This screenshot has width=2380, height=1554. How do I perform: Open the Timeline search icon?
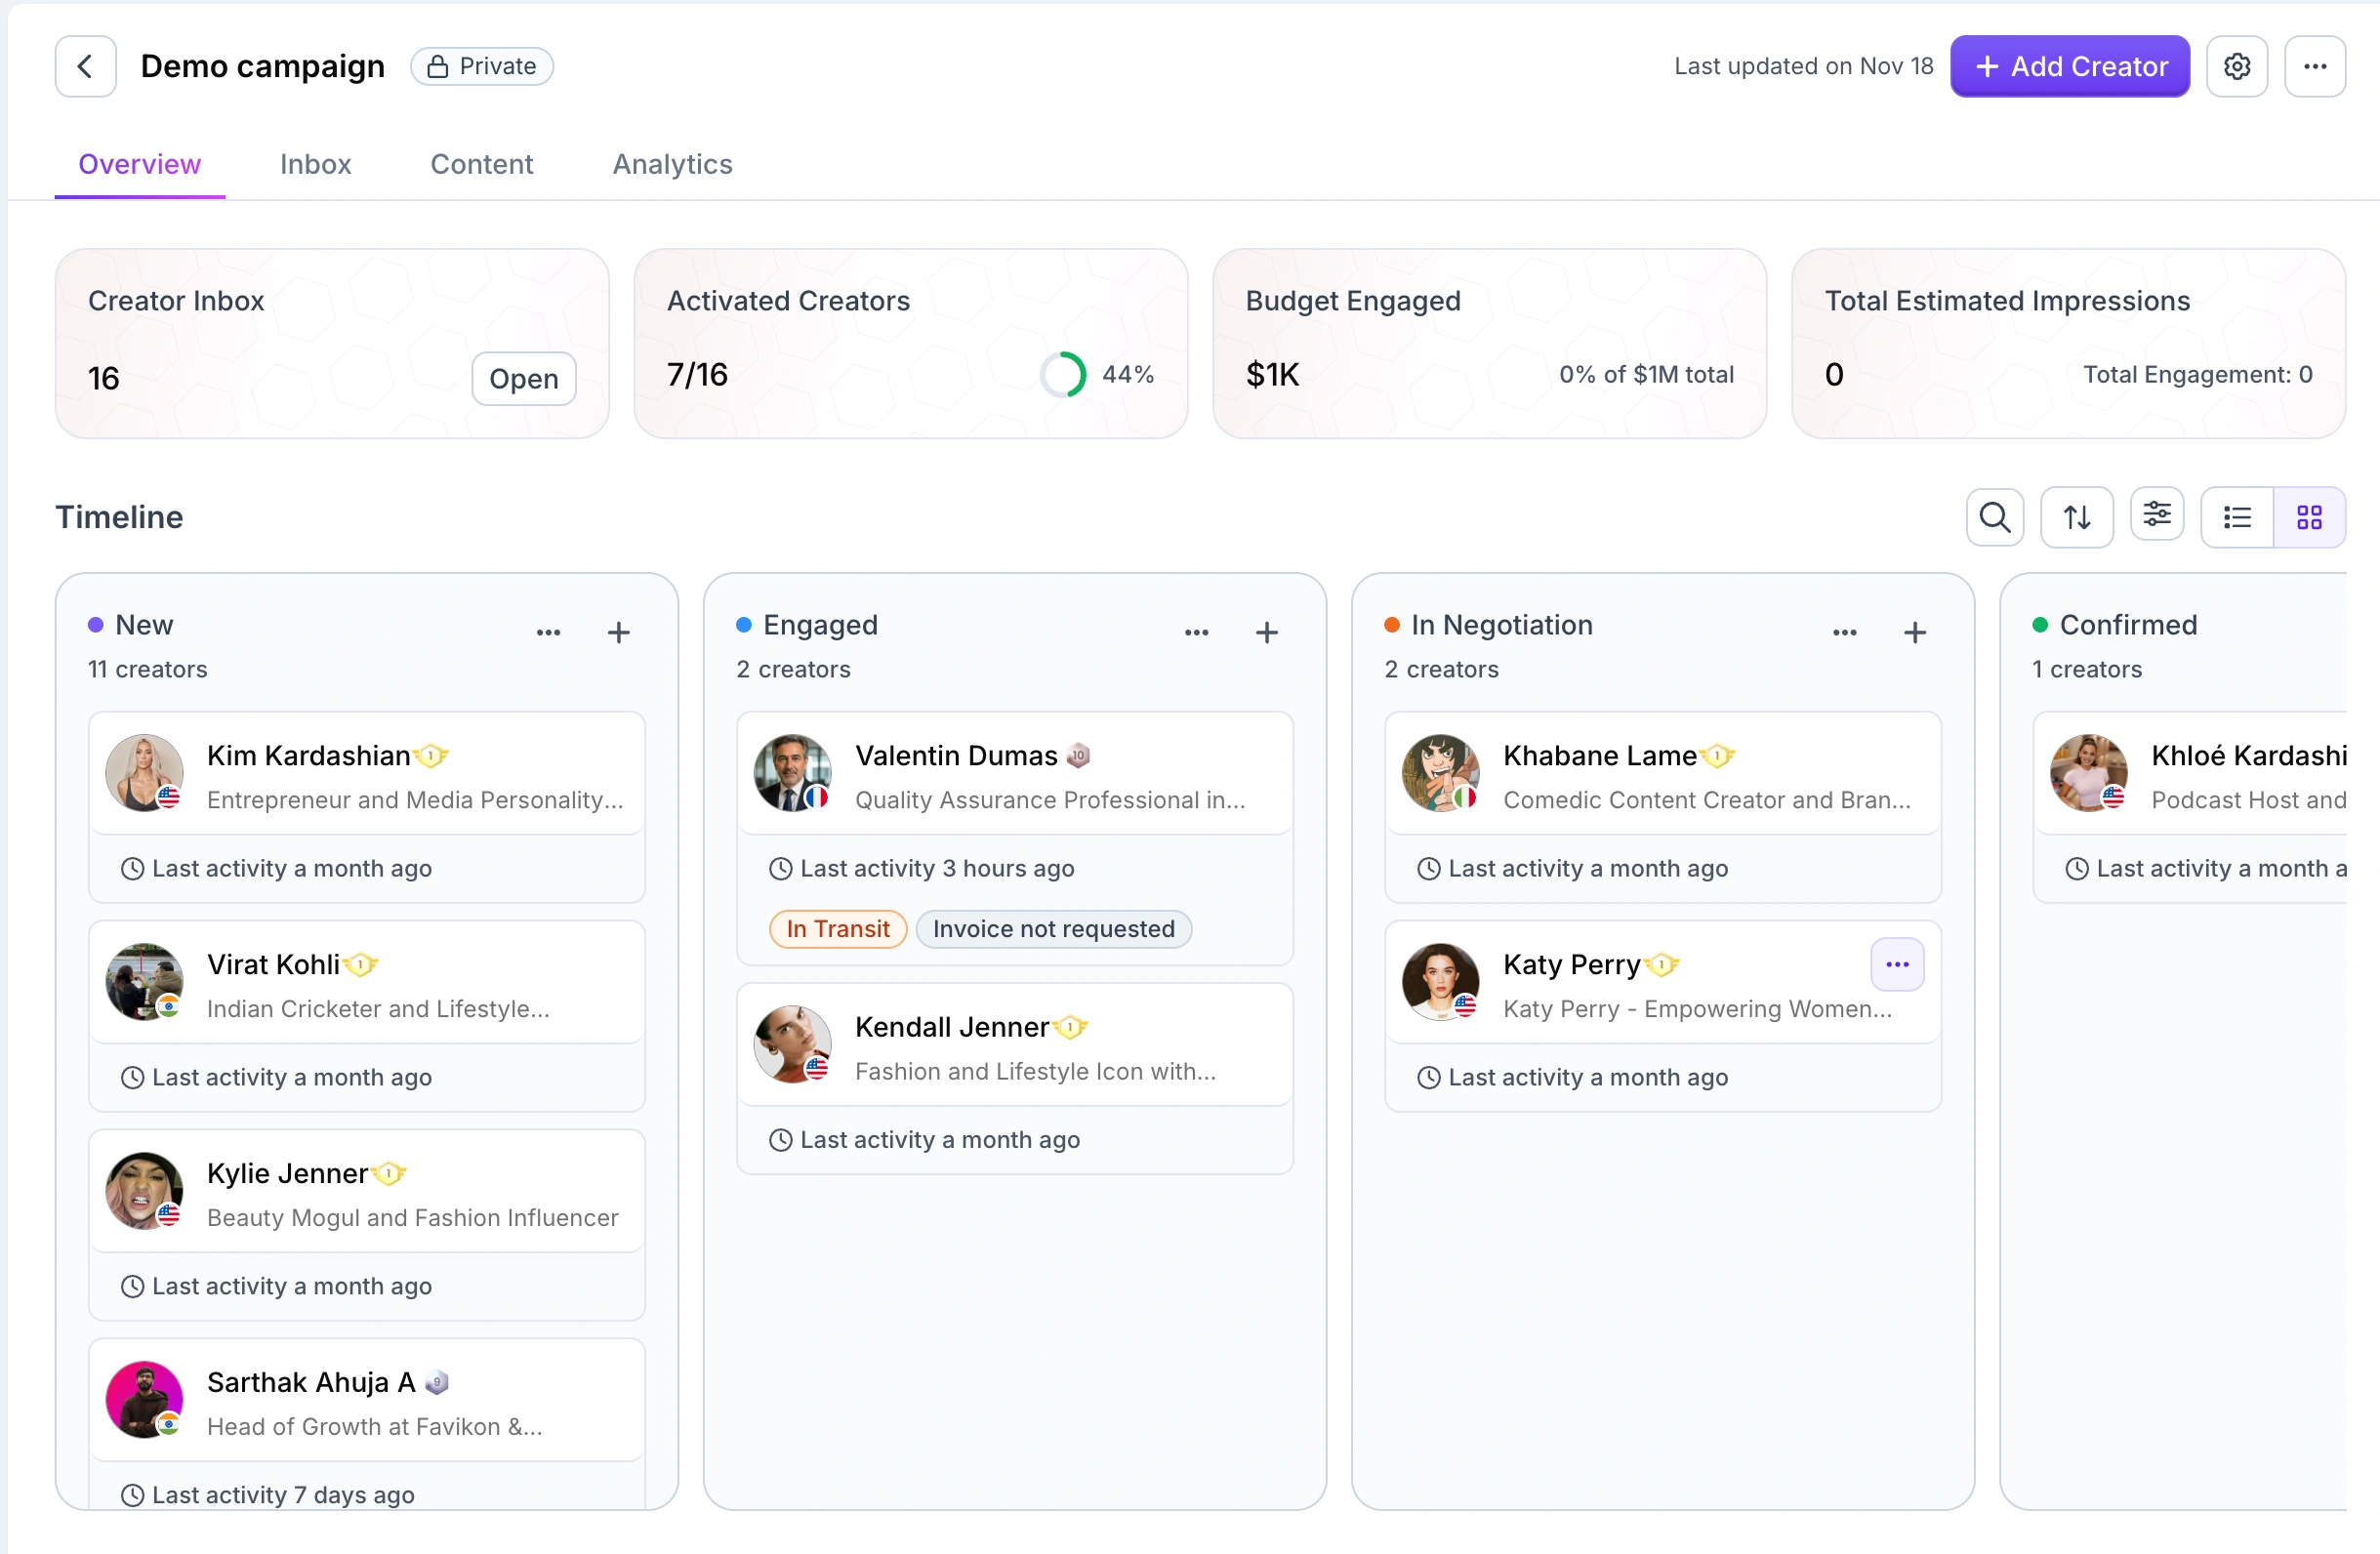point(1994,517)
